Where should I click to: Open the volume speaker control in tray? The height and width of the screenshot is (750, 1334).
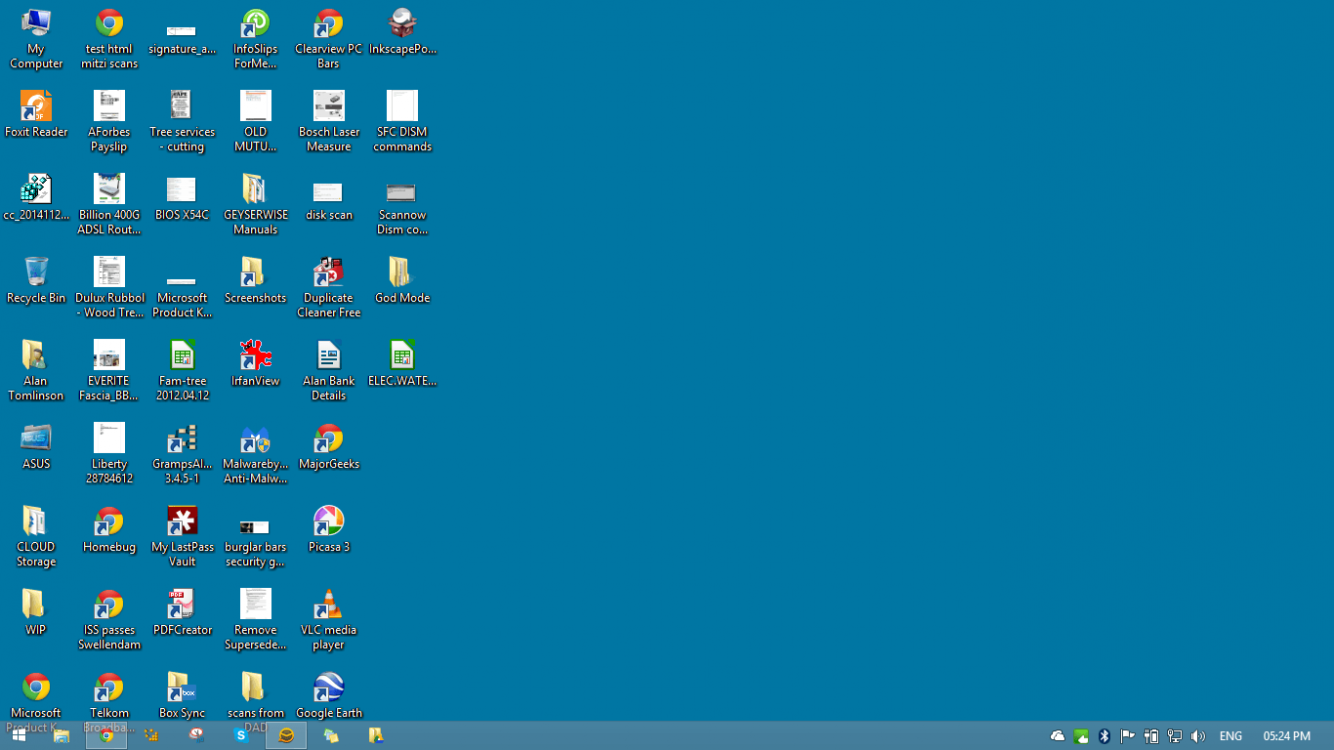[x=1198, y=736]
